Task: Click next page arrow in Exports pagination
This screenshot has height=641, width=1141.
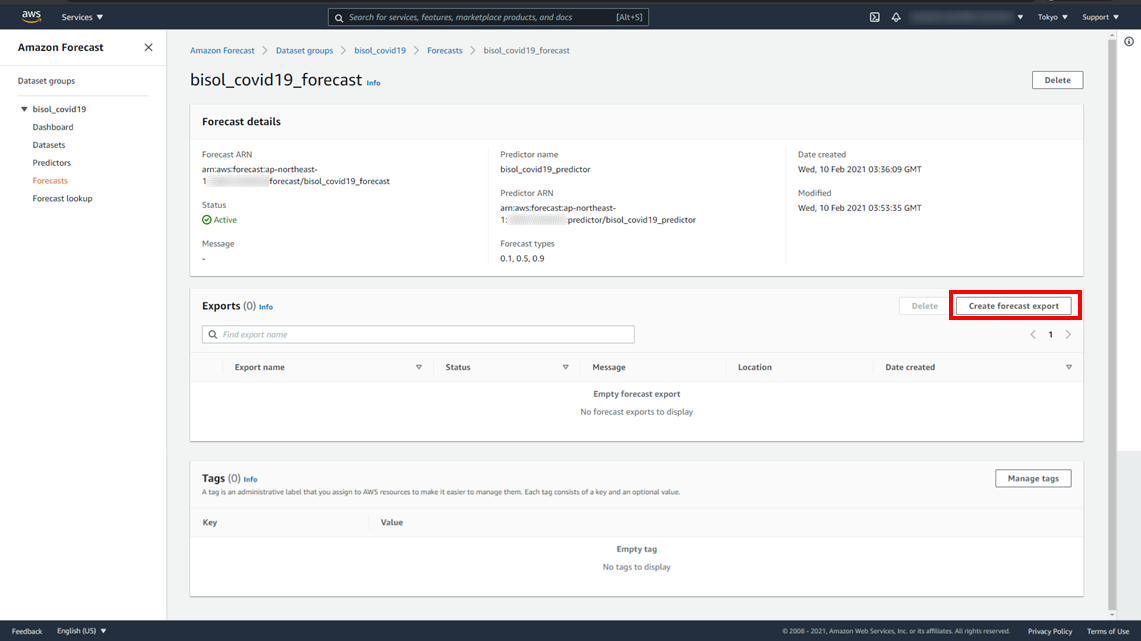Action: pyautogui.click(x=1068, y=335)
